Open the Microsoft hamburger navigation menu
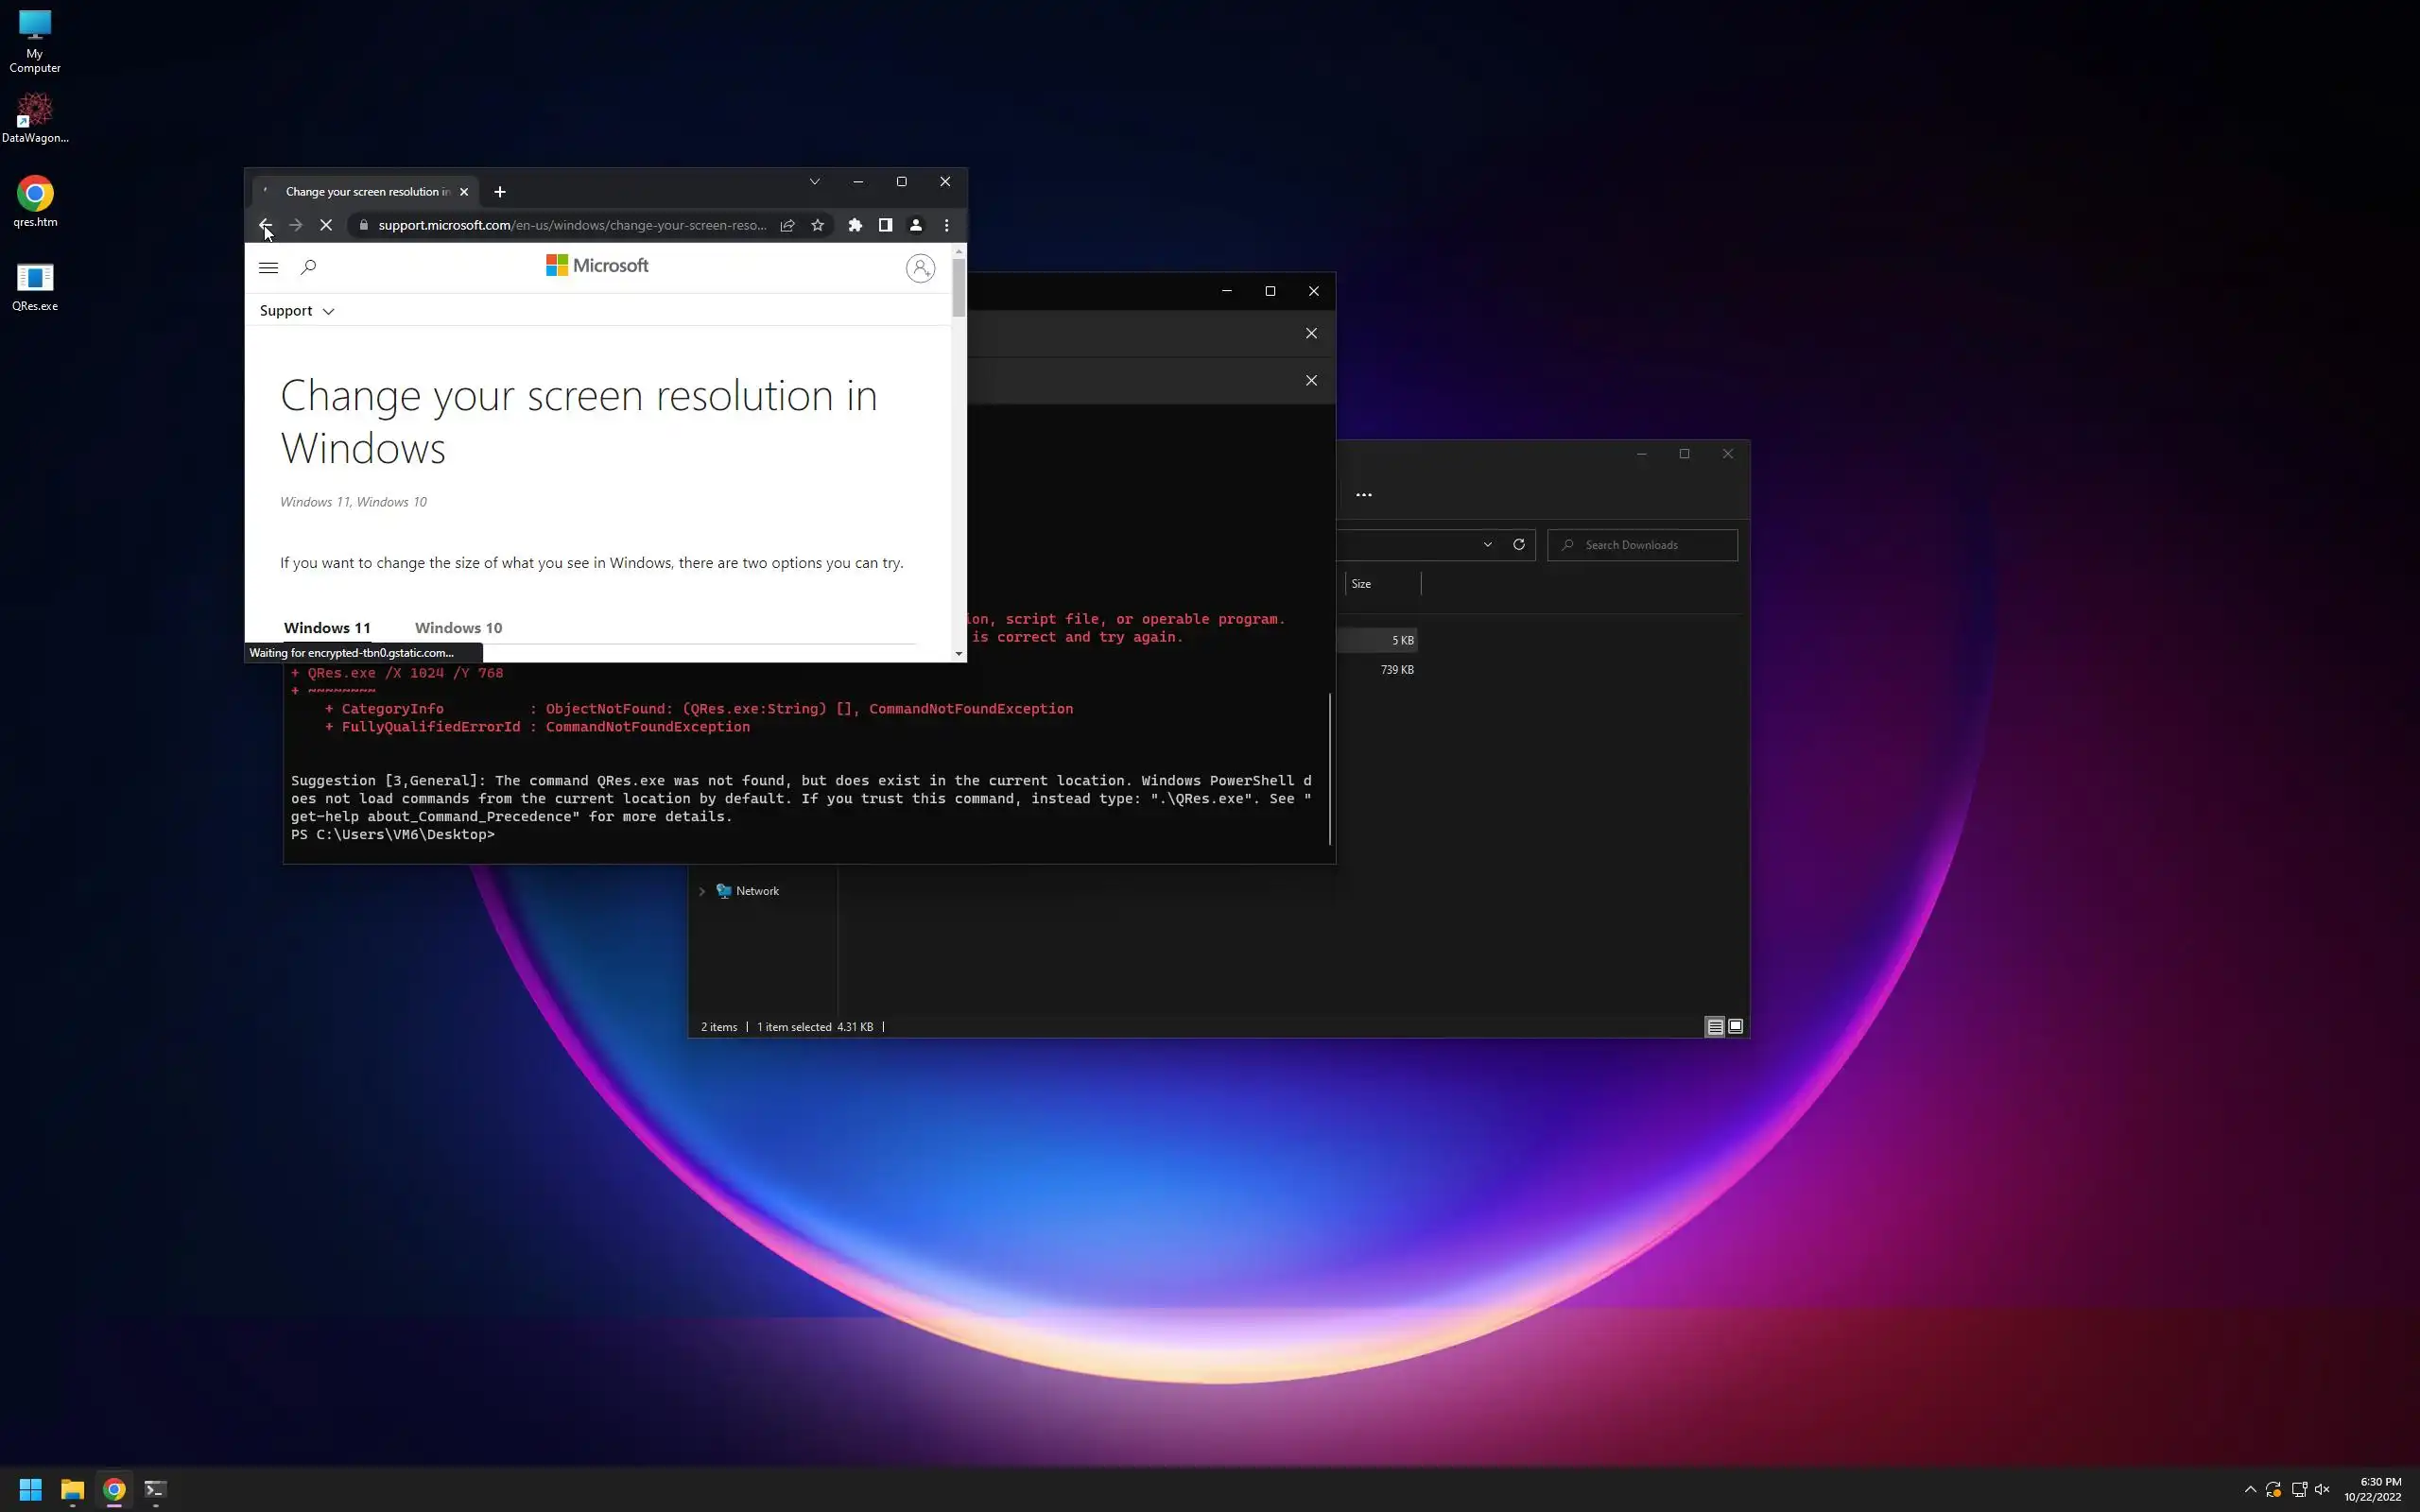The width and height of the screenshot is (2420, 1512). click(268, 267)
